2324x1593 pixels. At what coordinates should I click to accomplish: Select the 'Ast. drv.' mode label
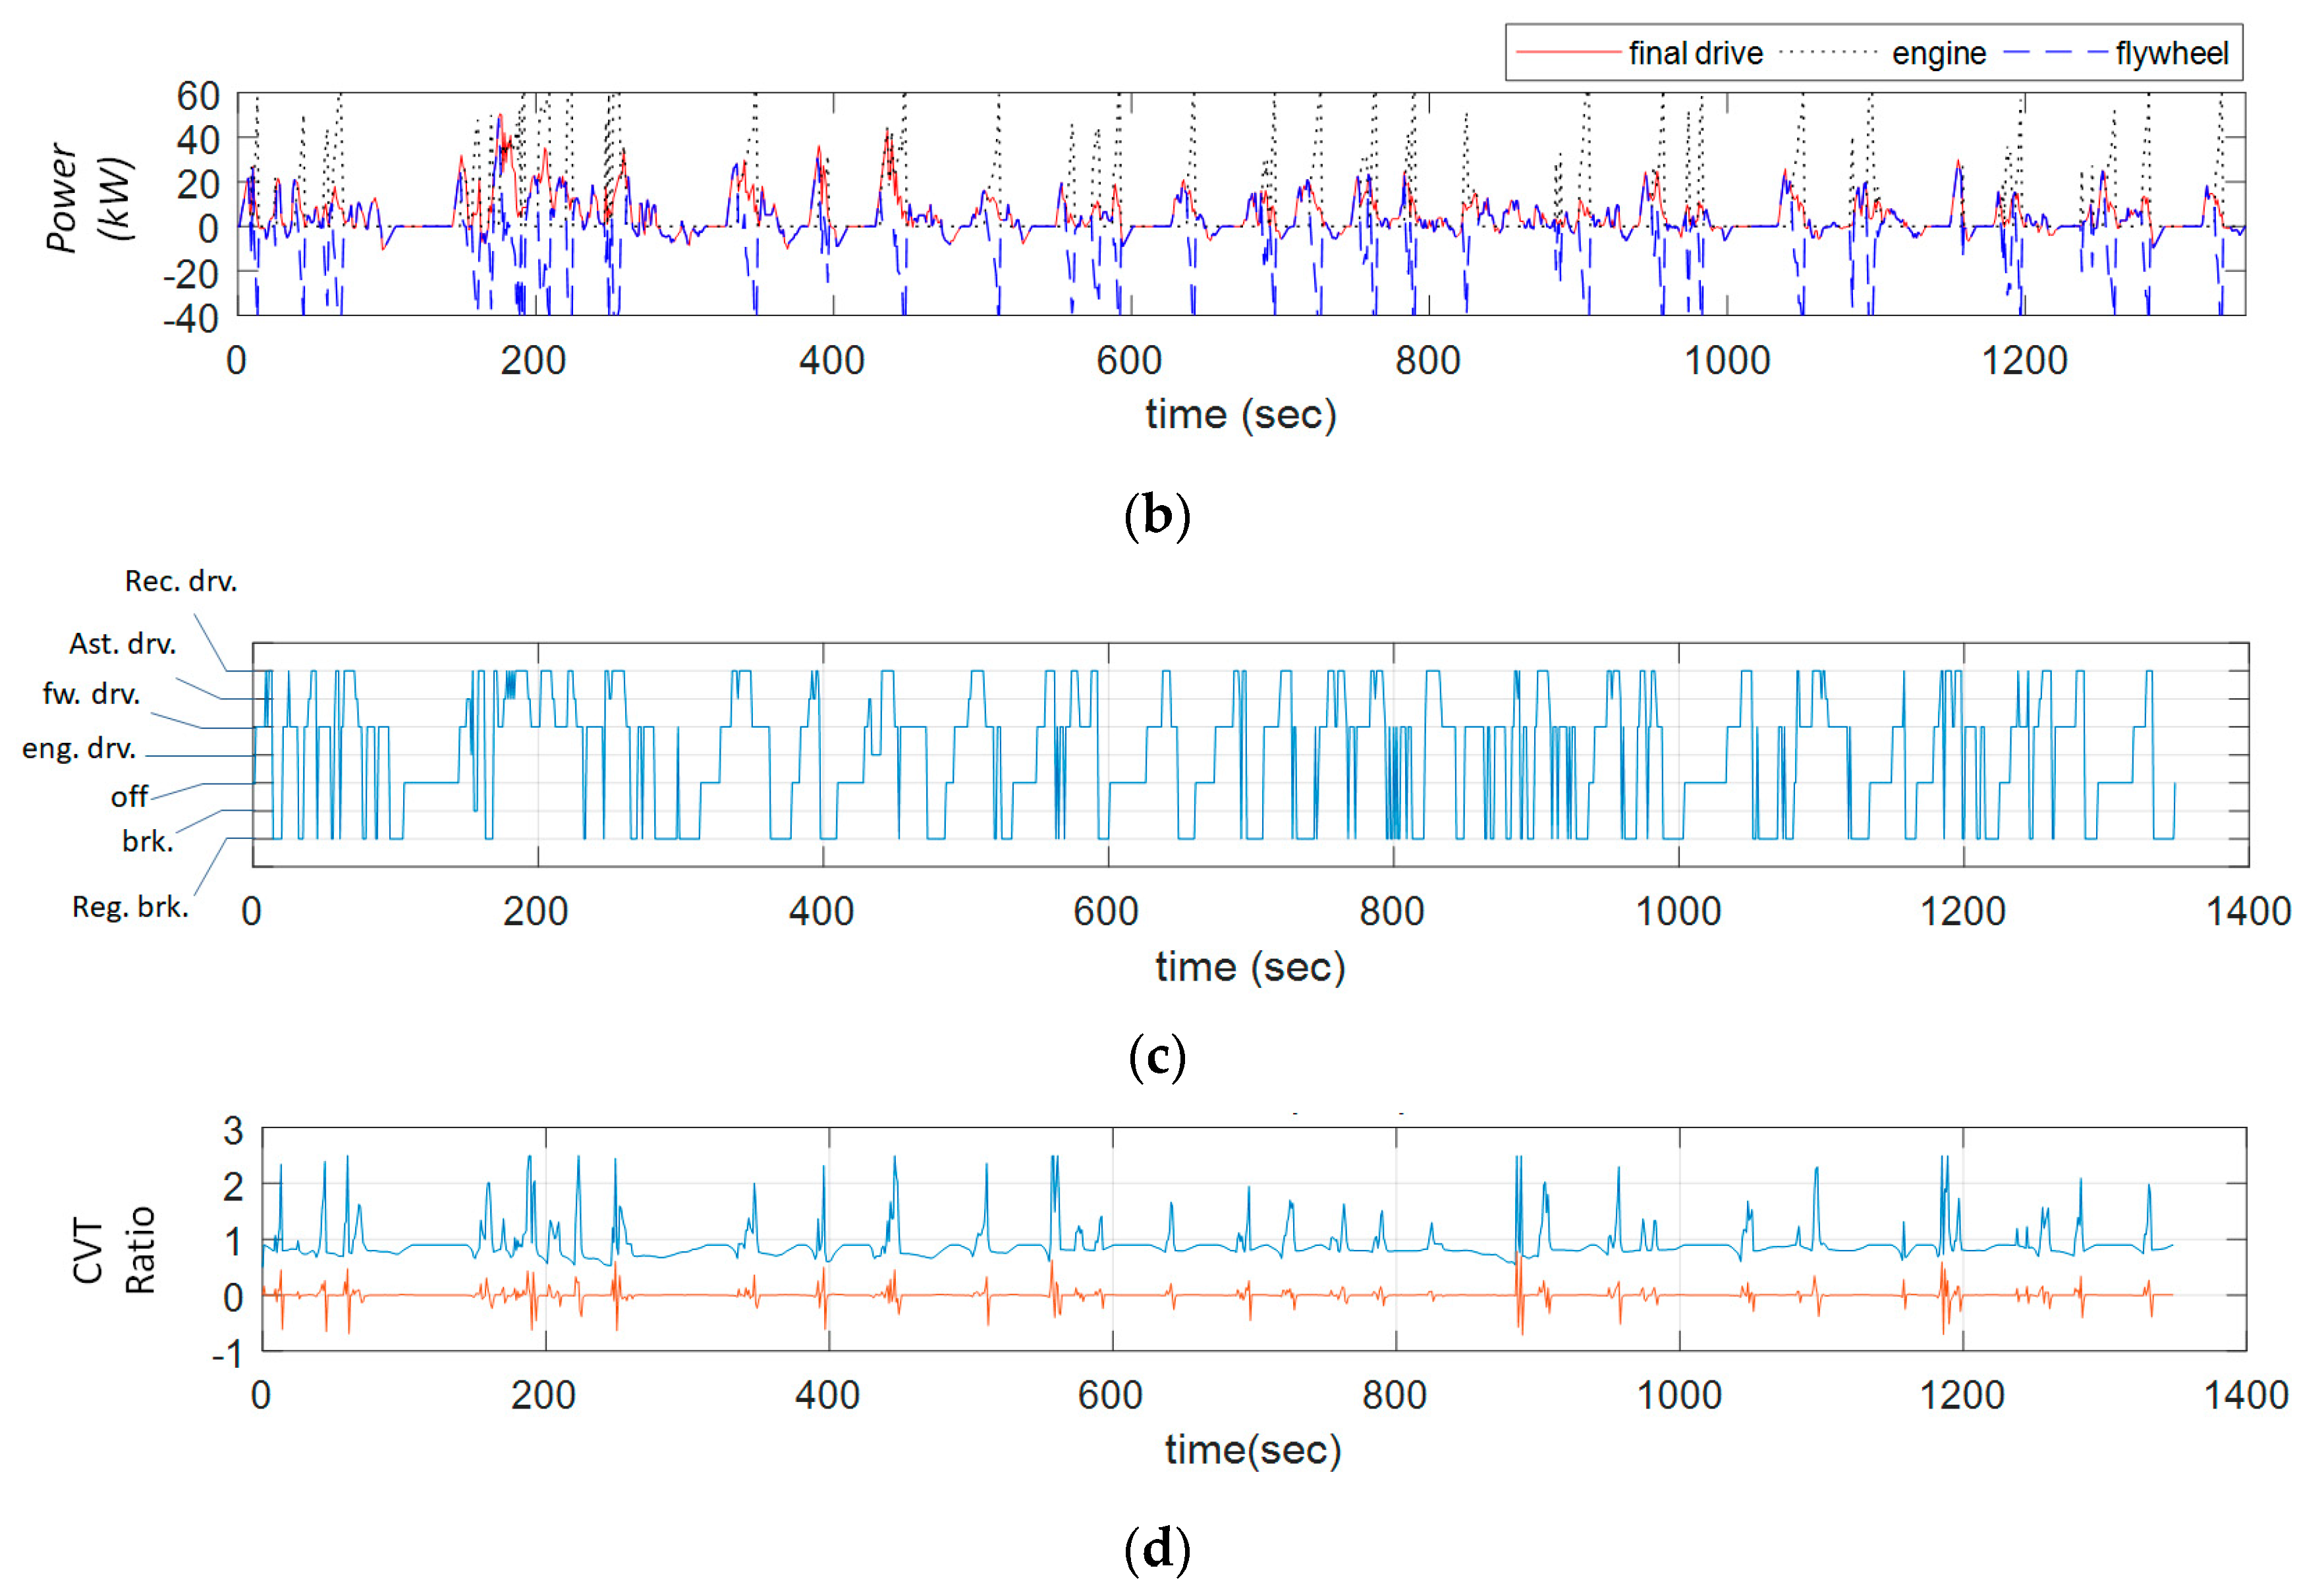point(122,643)
